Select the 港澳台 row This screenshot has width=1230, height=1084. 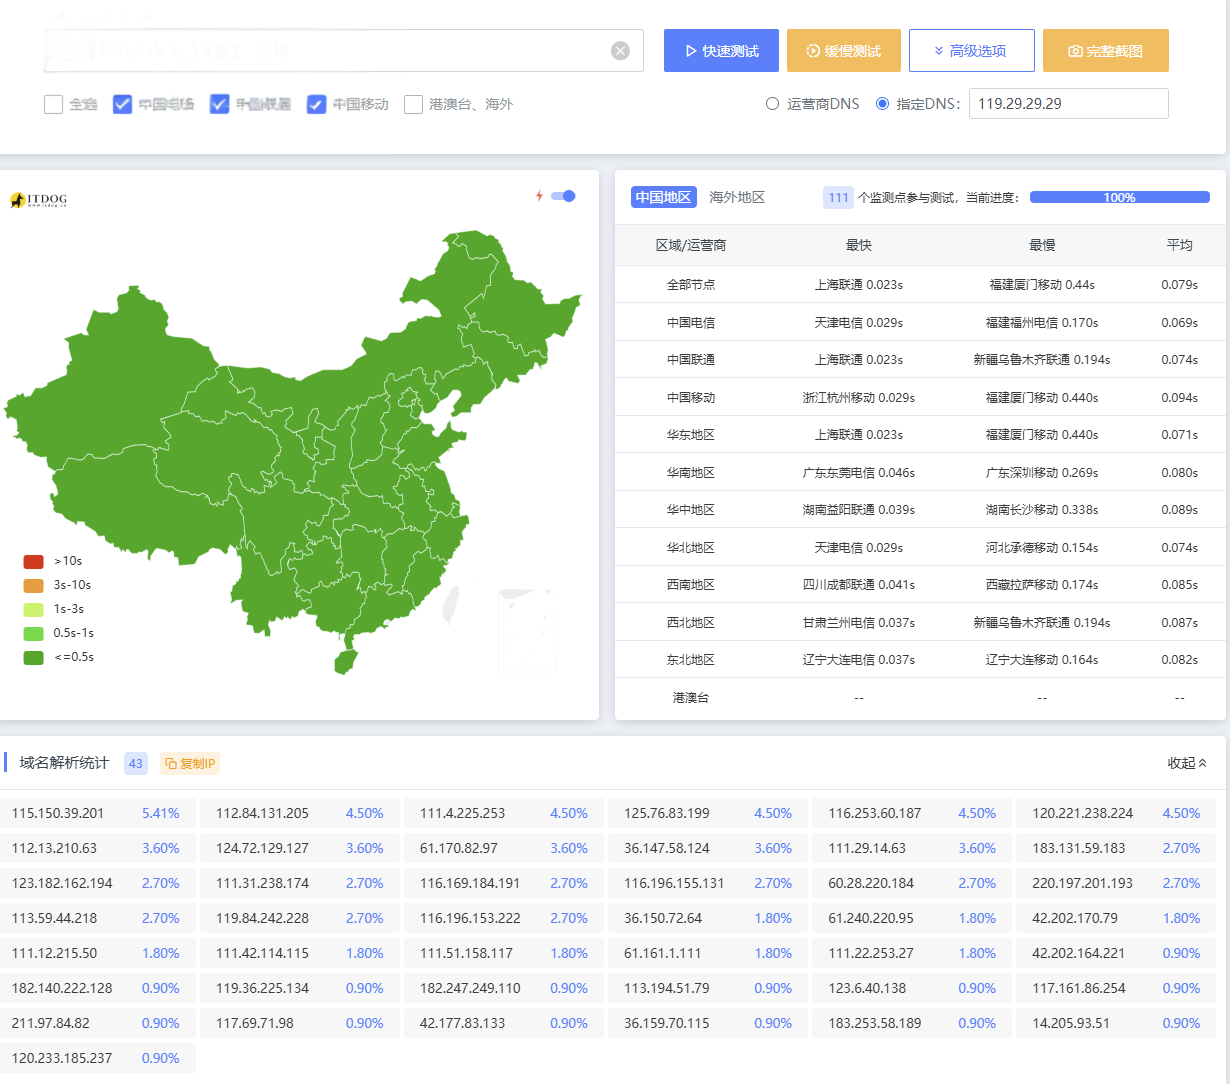click(x=920, y=698)
